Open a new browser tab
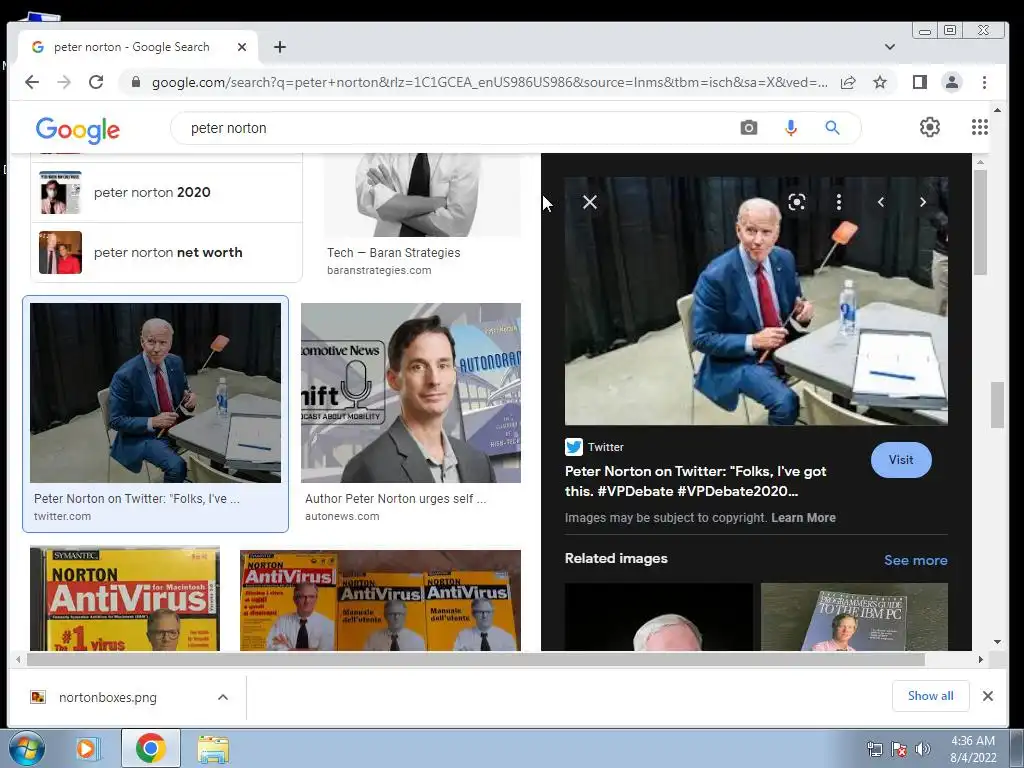Viewport: 1024px width, 768px height. [280, 47]
